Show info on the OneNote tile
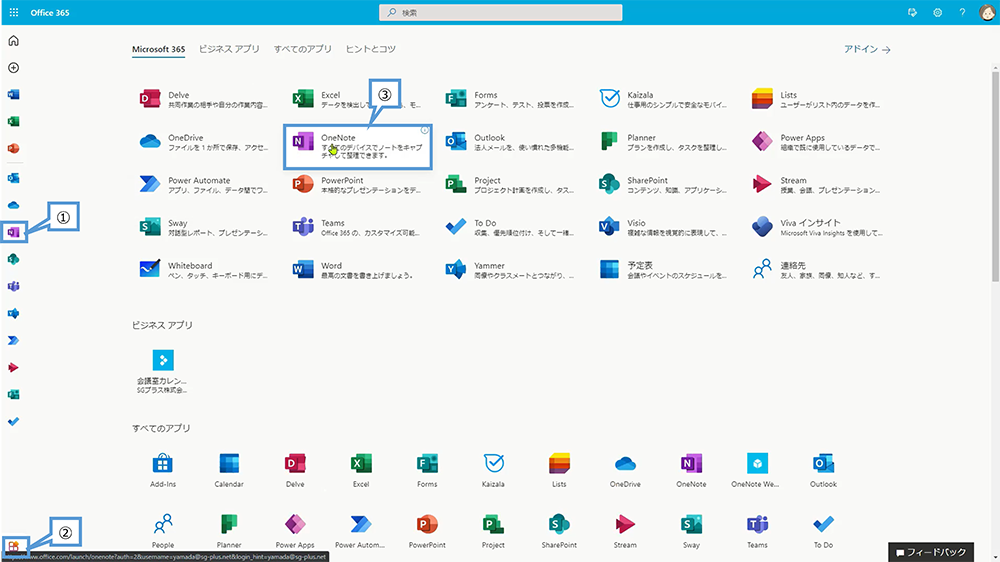 (x=425, y=130)
